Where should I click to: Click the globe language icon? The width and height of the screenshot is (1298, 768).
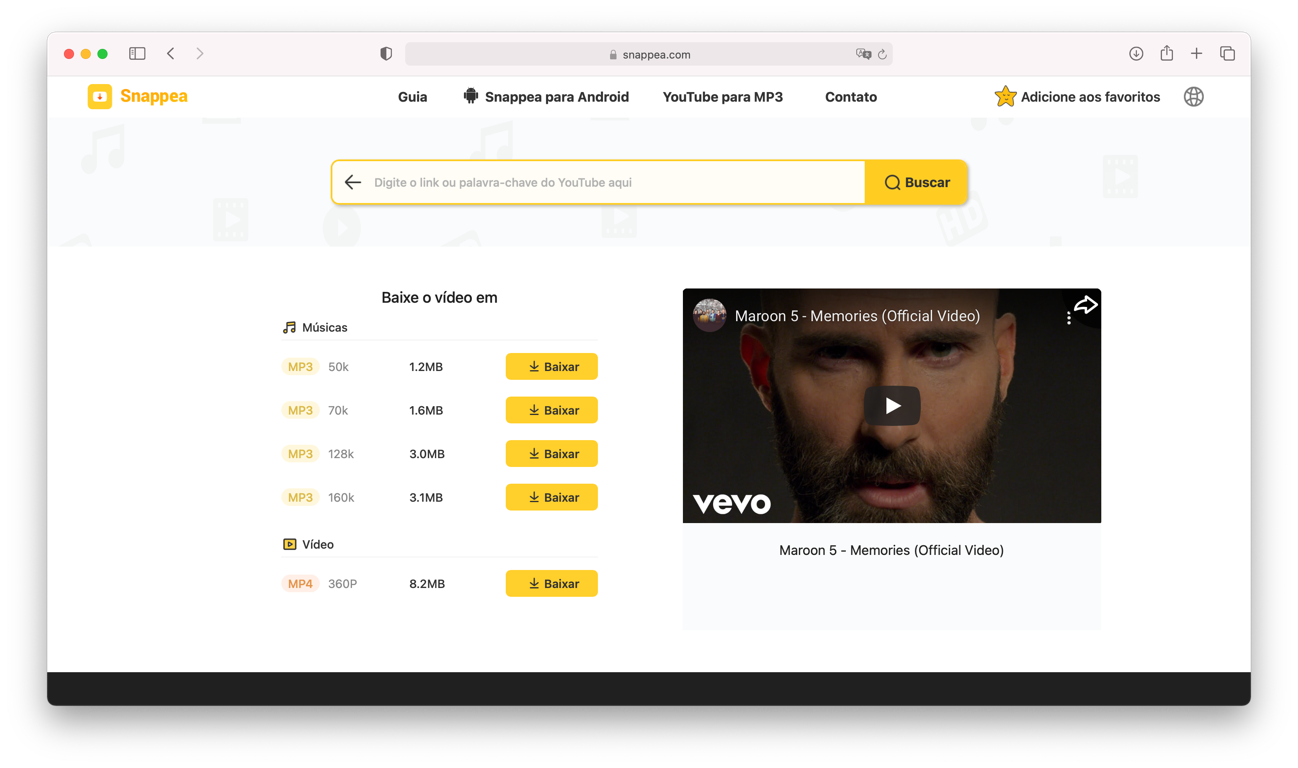tap(1194, 97)
